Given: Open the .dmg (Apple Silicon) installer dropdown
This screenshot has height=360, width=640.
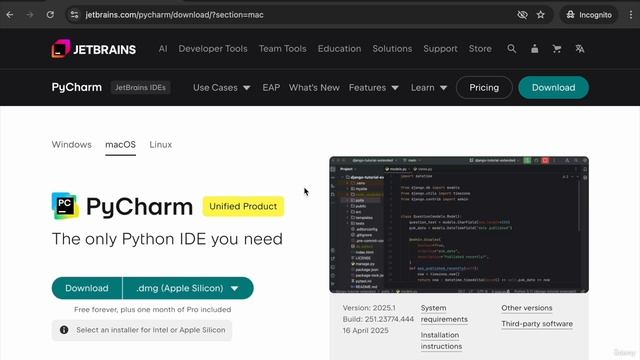Looking at the screenshot, I should 188,288.
